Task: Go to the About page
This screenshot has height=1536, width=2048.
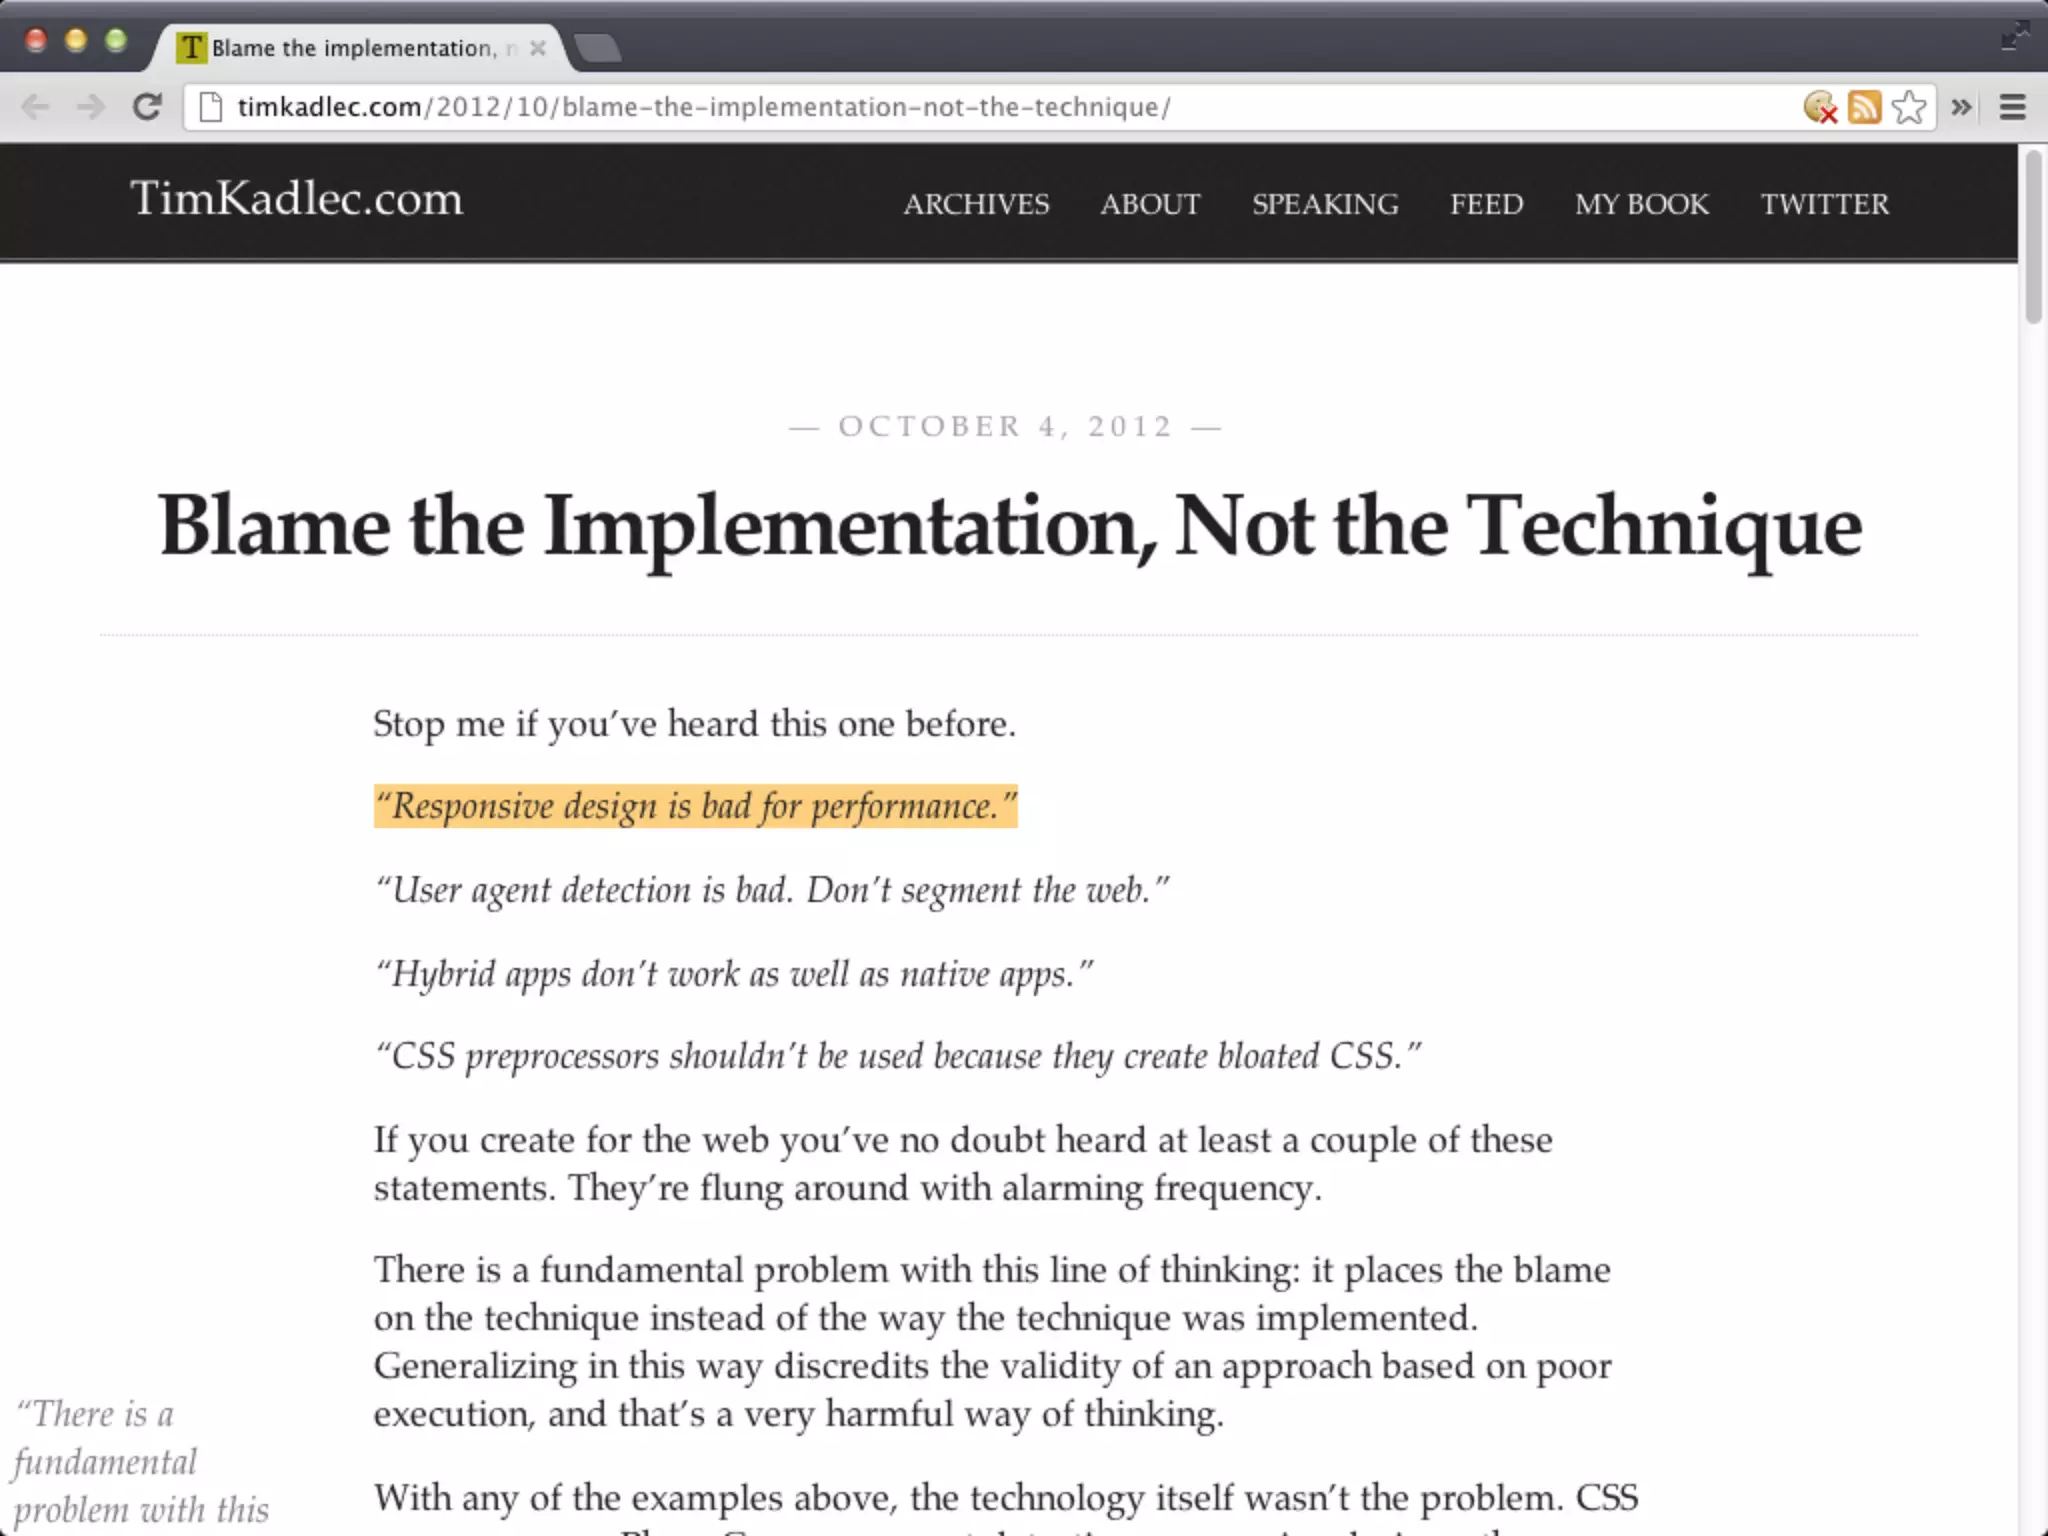Action: tap(1150, 204)
